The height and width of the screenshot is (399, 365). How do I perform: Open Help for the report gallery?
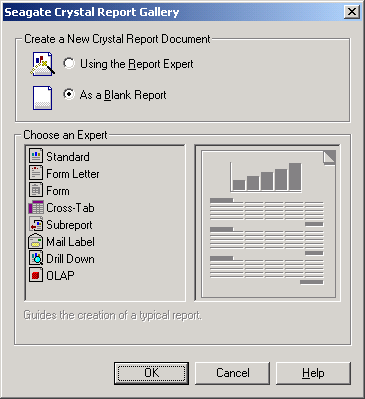(x=313, y=373)
